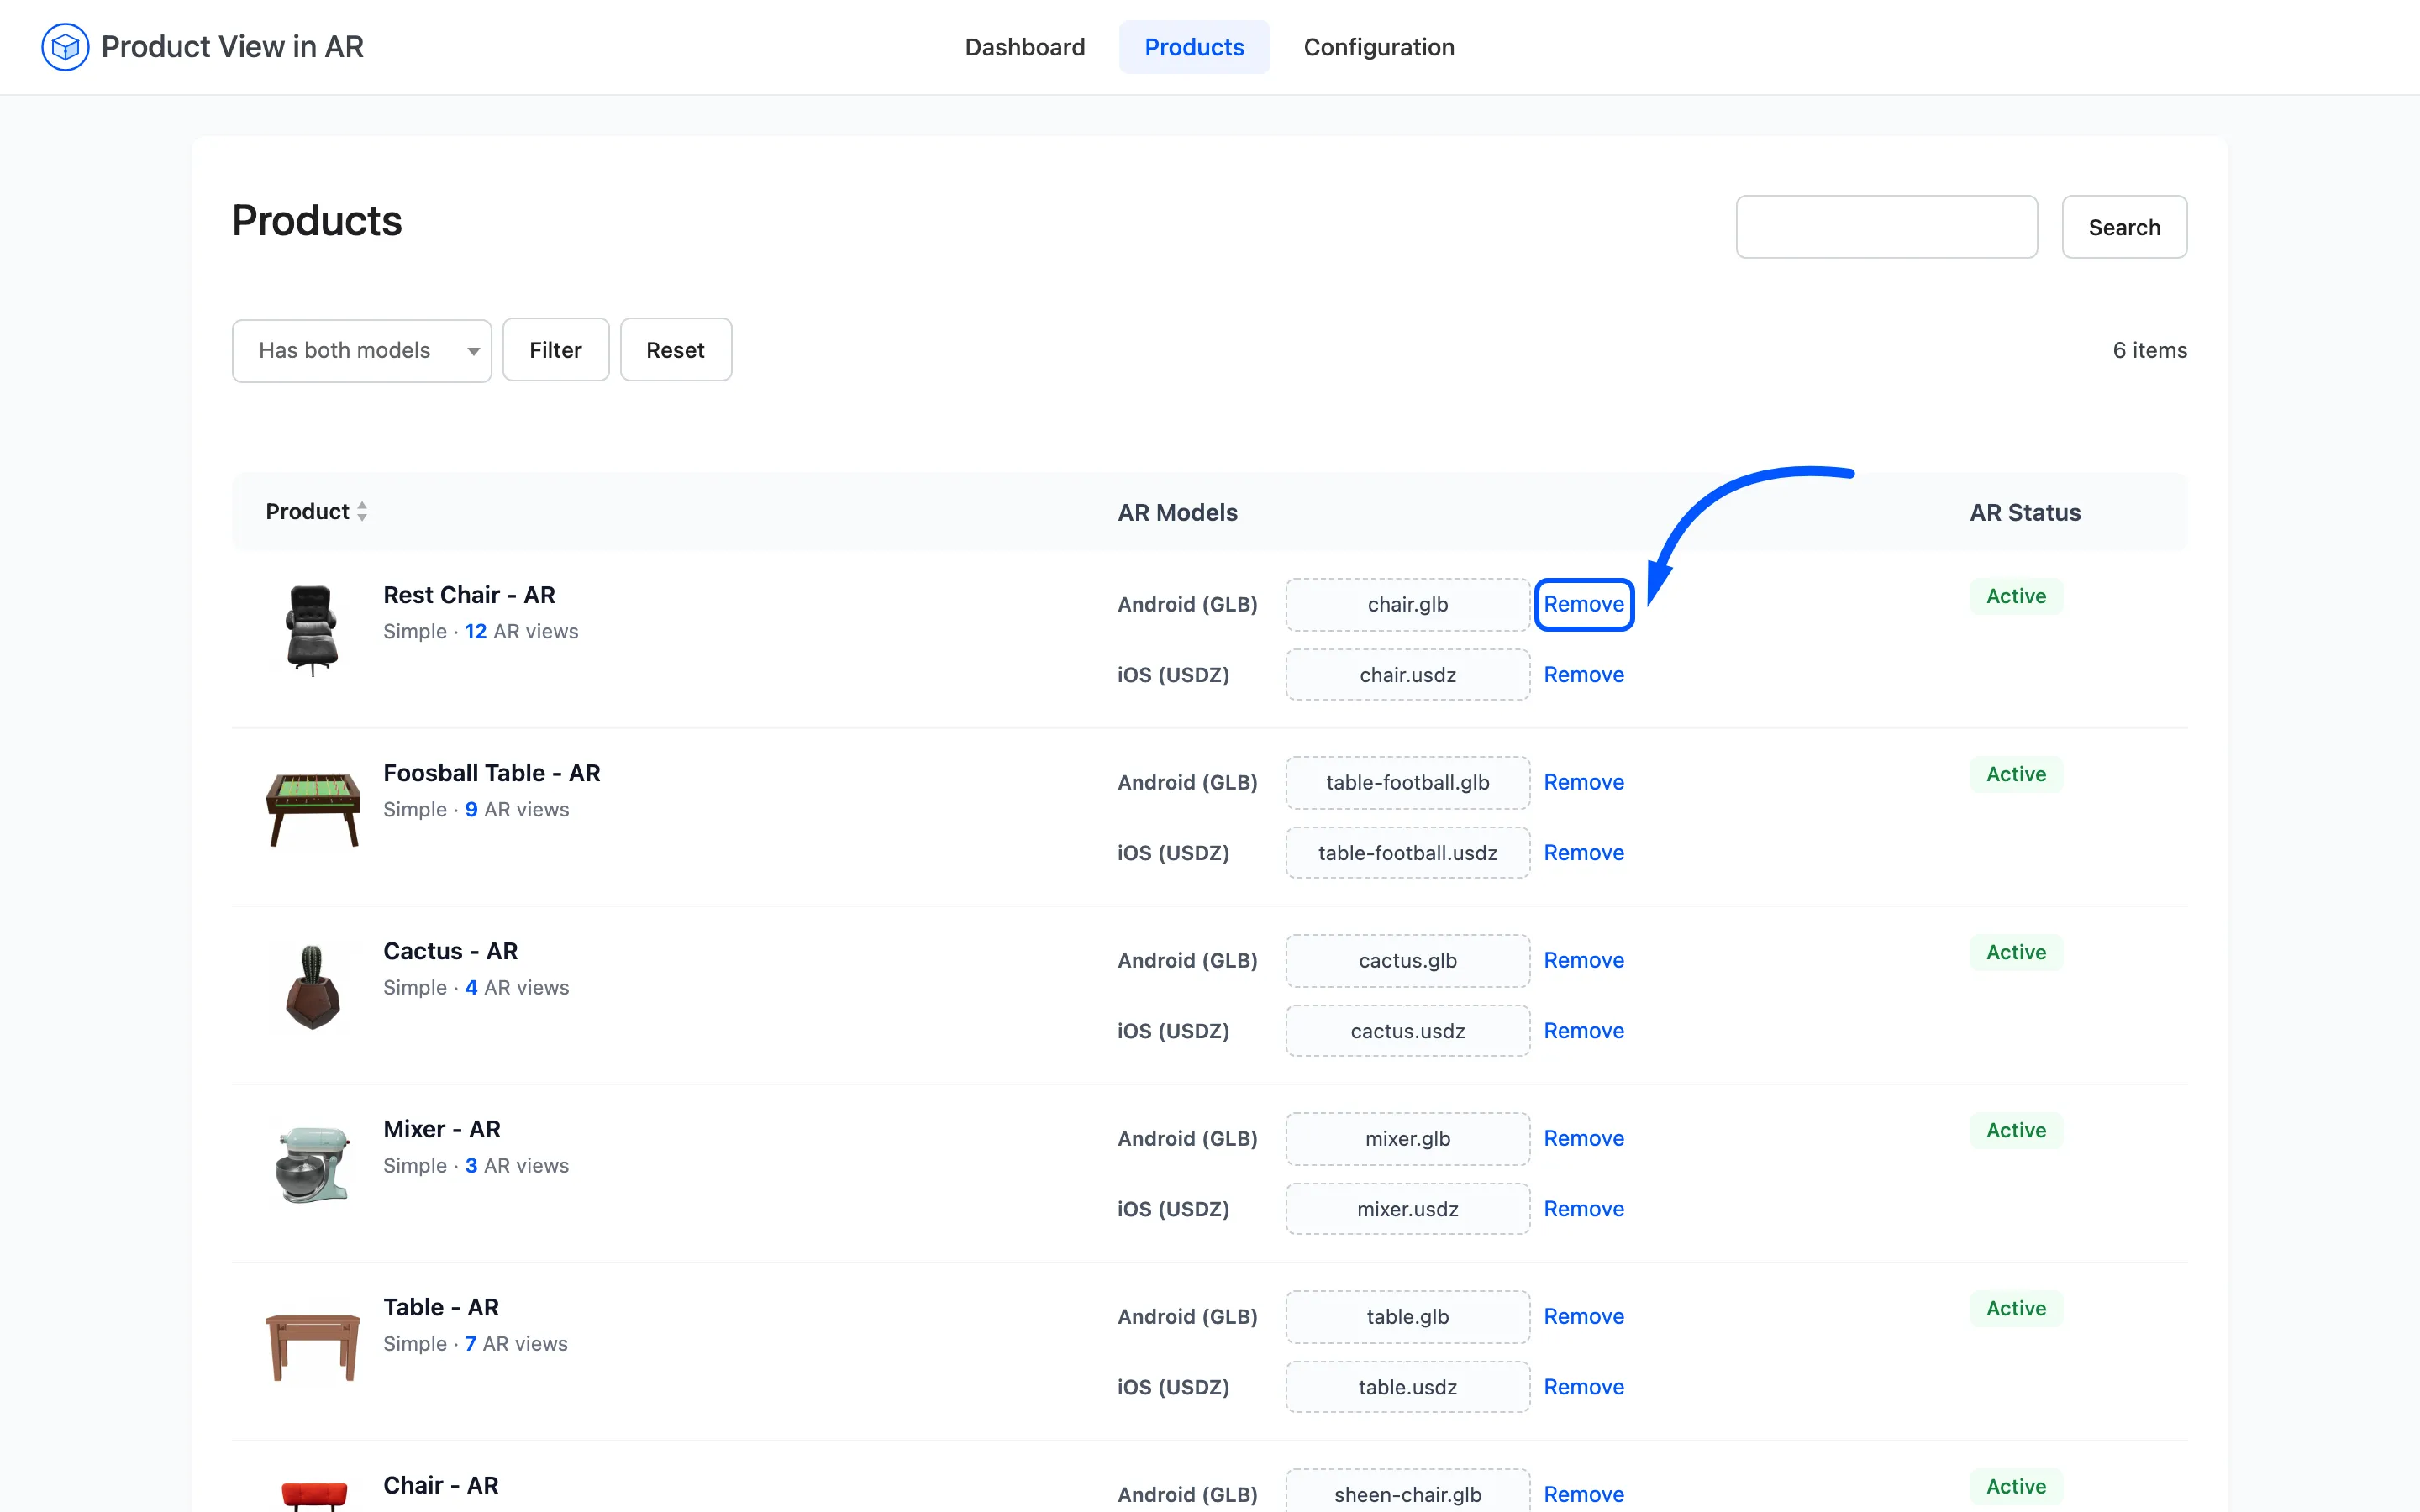Click the Filter button
Image resolution: width=2420 pixels, height=1512 pixels.
555,350
